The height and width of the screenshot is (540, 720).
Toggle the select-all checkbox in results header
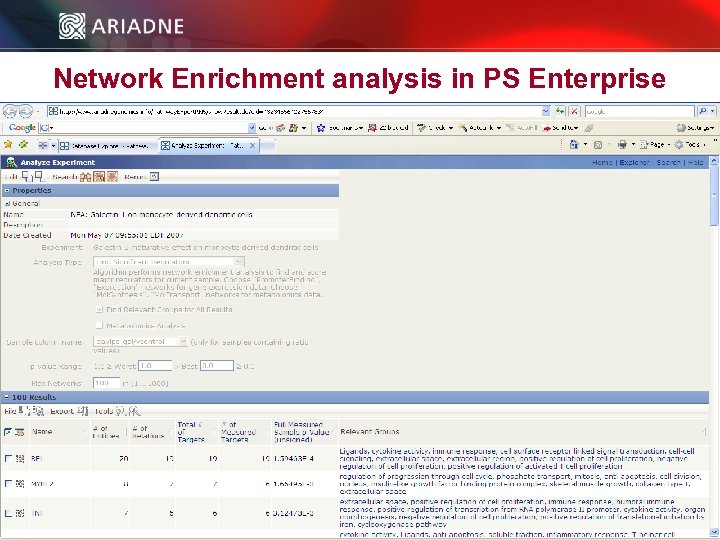pyautogui.click(x=8, y=432)
